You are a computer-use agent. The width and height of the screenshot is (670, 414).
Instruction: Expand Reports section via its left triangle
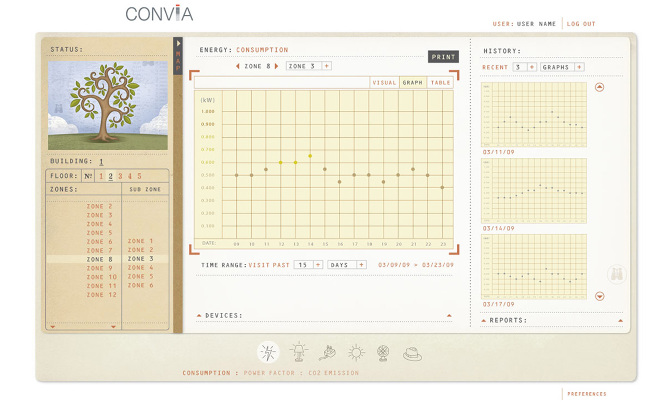point(484,320)
